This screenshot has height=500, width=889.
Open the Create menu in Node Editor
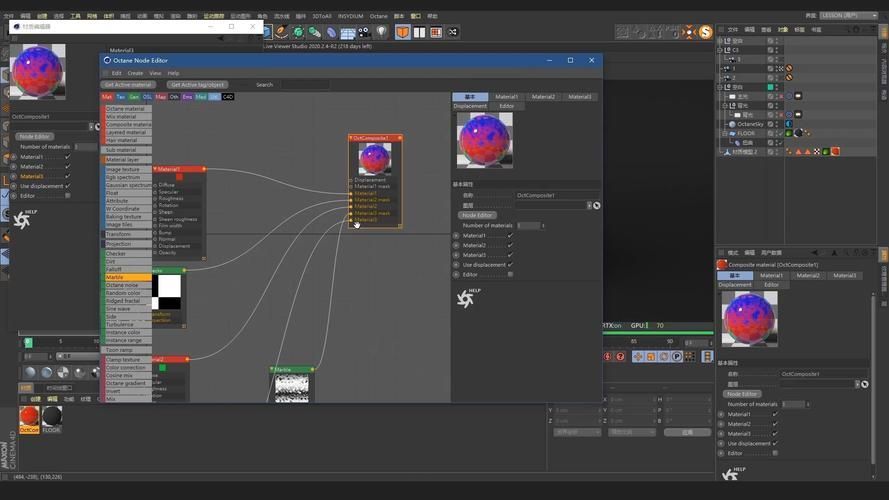tap(135, 73)
